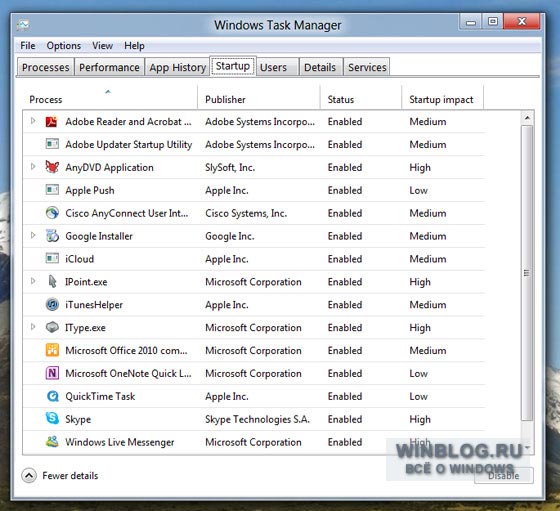Viewport: 560px width, 511px height.
Task: Expand the AnyDVD Application group
Action: [33, 167]
